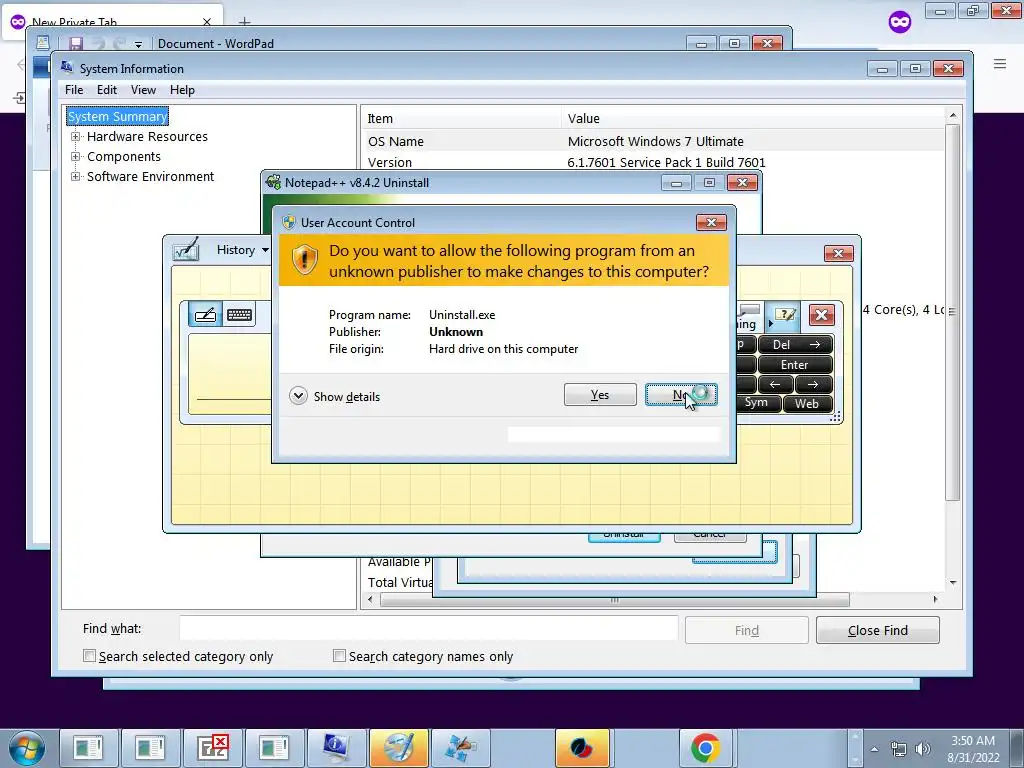The height and width of the screenshot is (768, 1024).
Task: Open the browser hamburger menu
Action: pos(999,63)
